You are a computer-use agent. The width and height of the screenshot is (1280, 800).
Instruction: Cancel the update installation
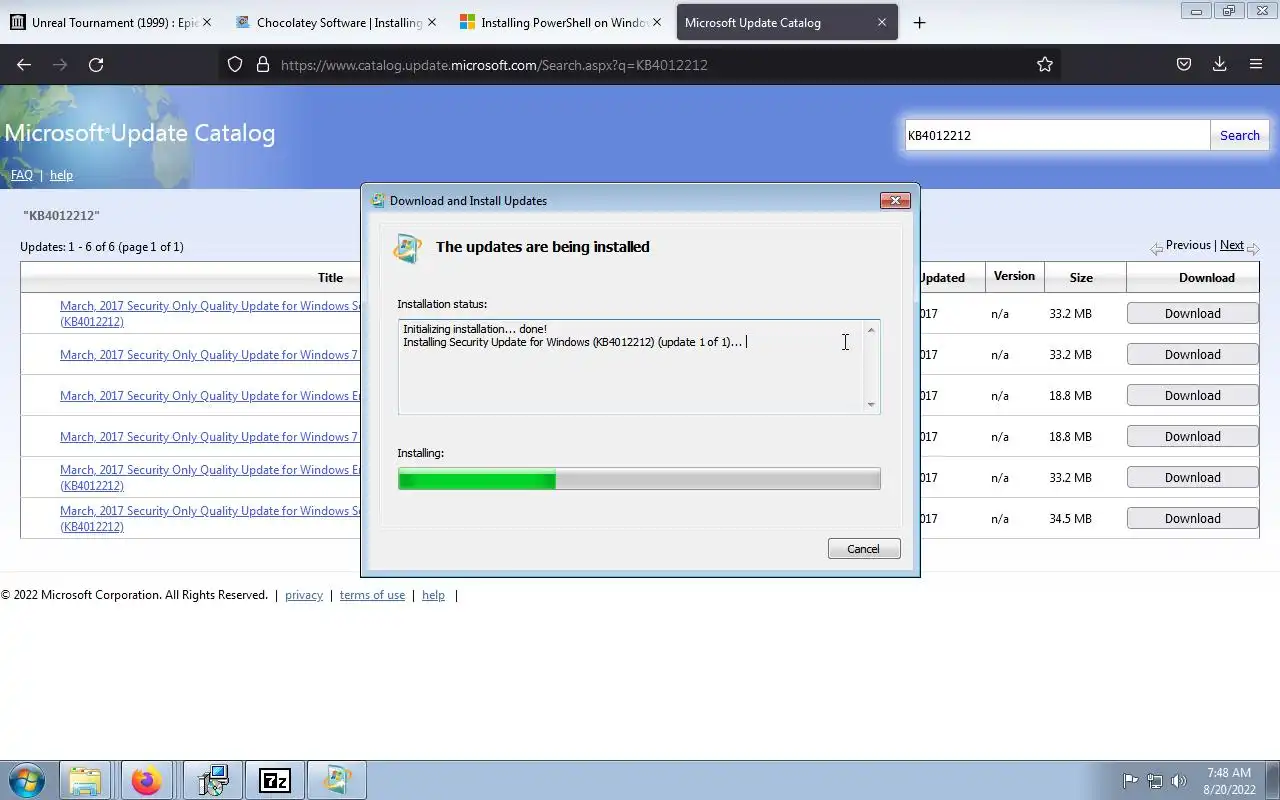click(863, 548)
